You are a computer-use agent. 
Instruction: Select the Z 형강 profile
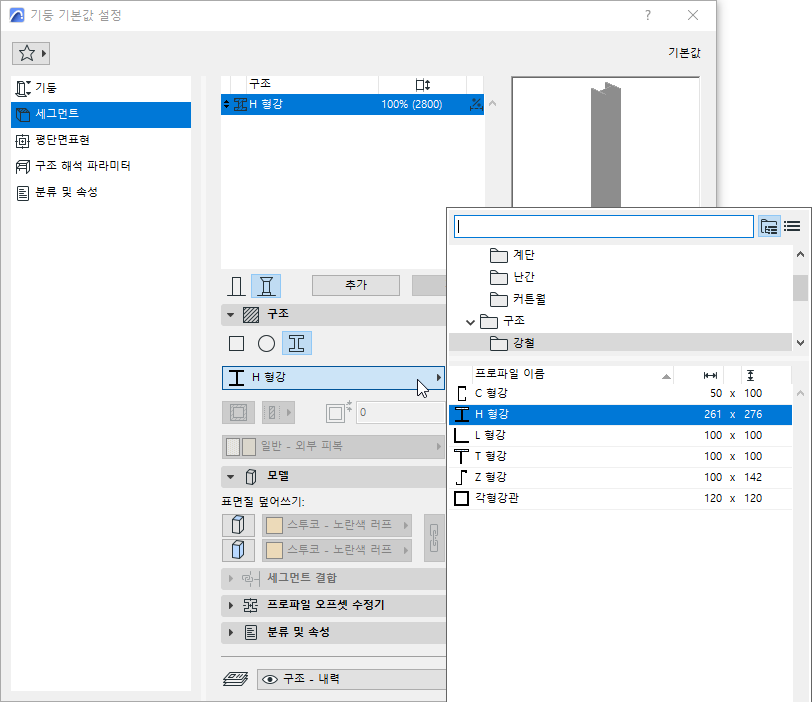click(620, 477)
